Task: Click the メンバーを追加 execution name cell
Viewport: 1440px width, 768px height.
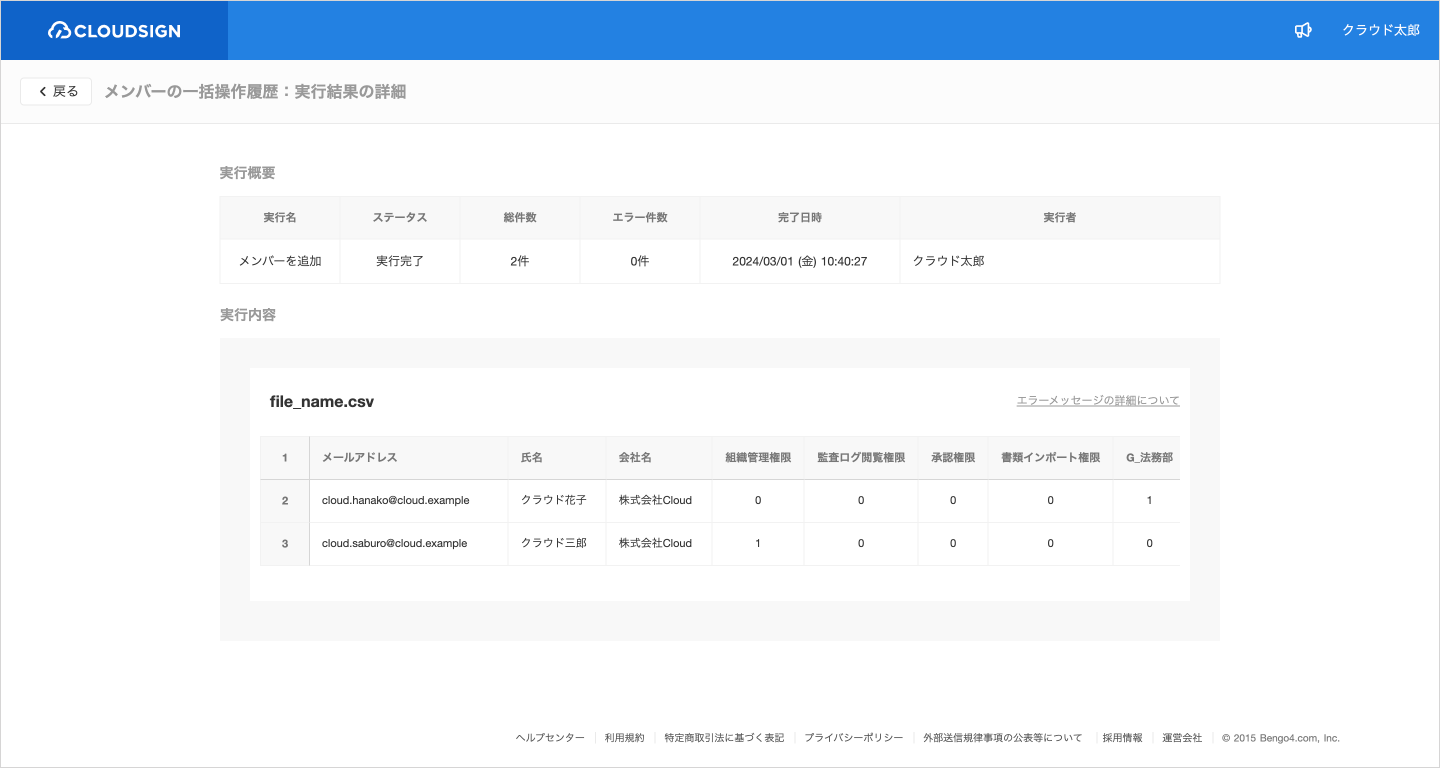Action: pyautogui.click(x=280, y=261)
